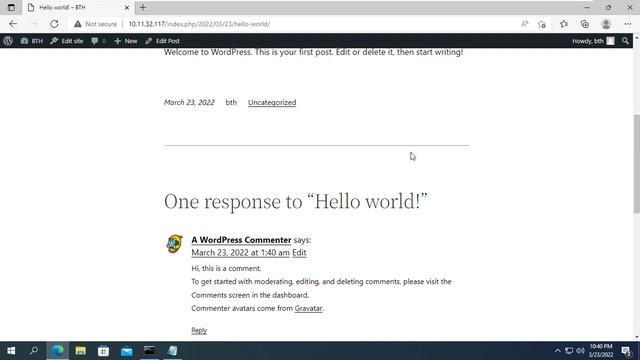This screenshot has height=360, width=640.
Task: Click Edit site in admin bar
Action: coord(67,41)
